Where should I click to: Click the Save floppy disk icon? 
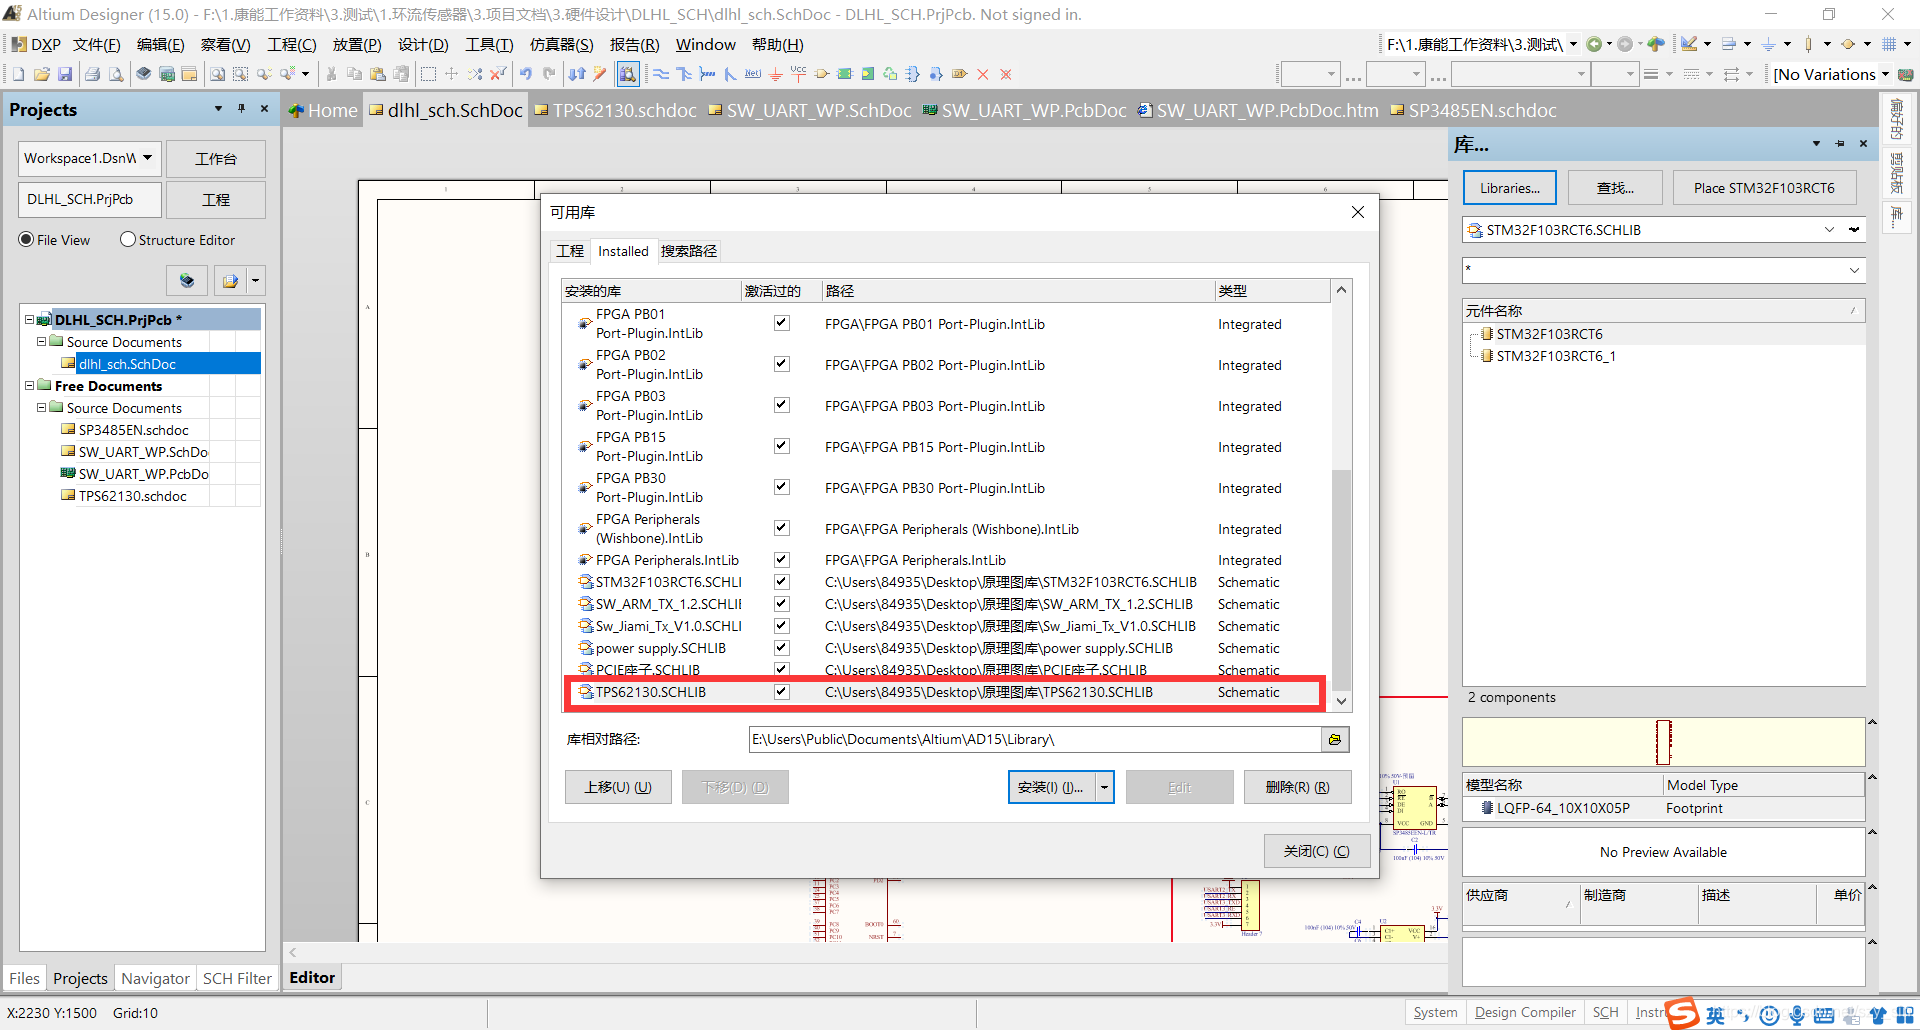pos(64,74)
